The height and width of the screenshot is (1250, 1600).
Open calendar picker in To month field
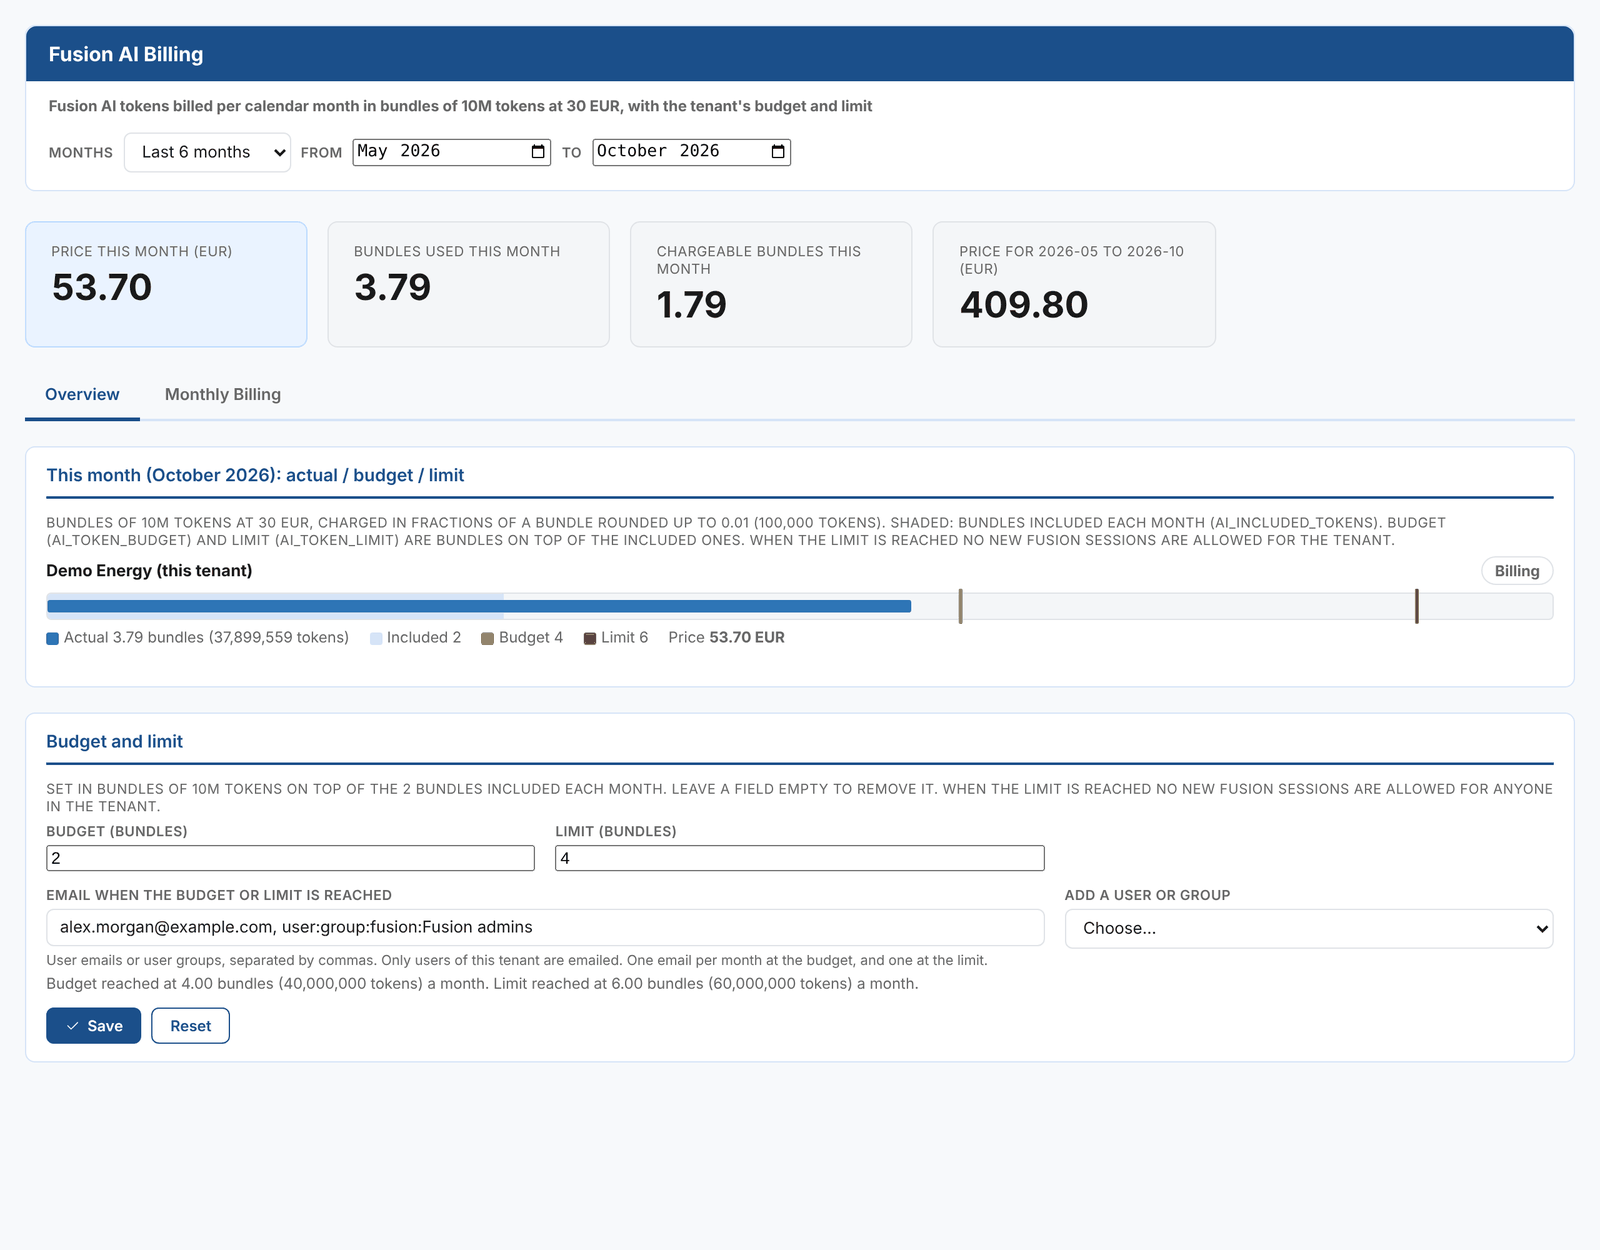click(778, 152)
